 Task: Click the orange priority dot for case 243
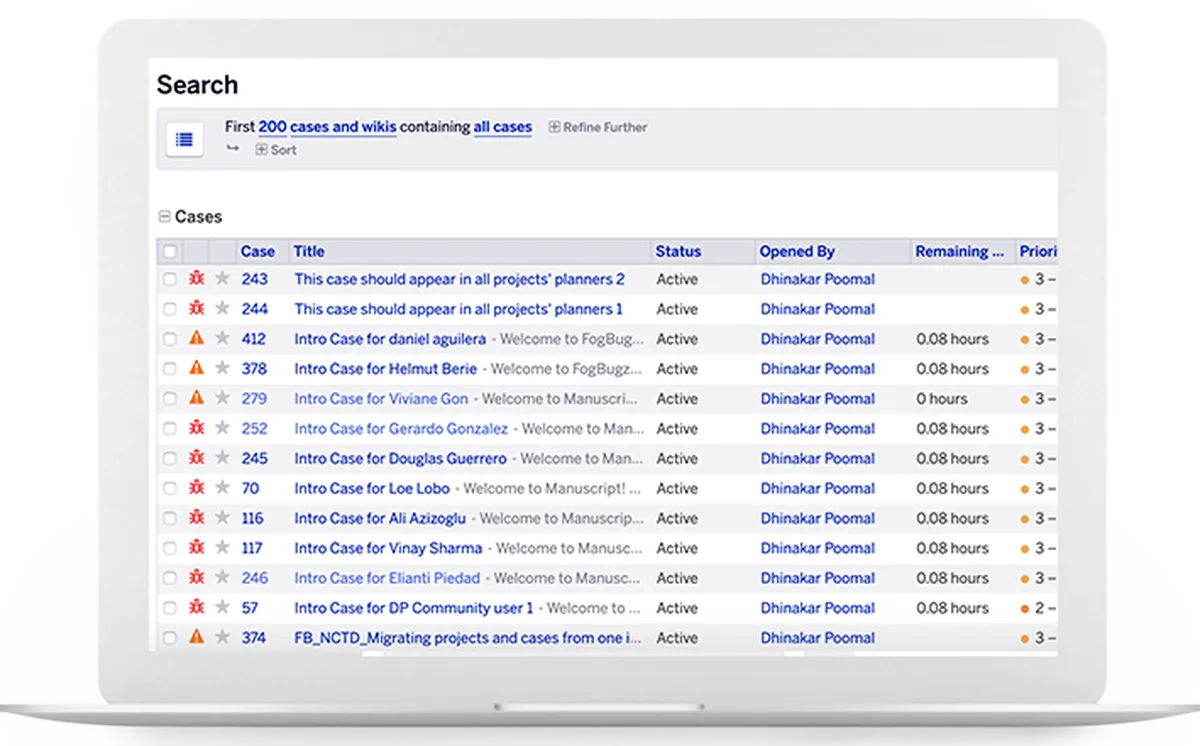[x=1025, y=280]
